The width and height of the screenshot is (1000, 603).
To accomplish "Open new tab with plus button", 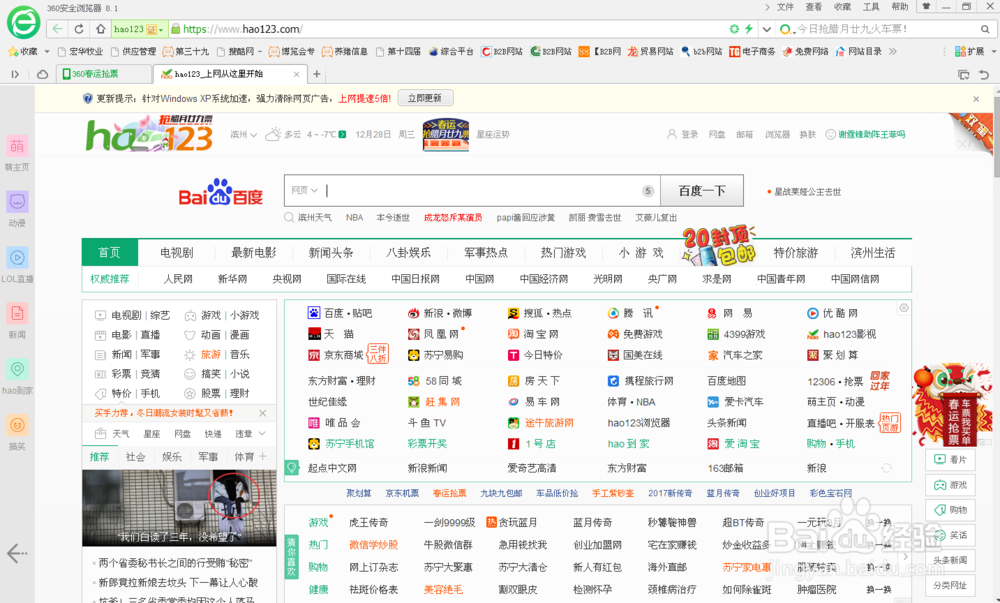I will pyautogui.click(x=316, y=74).
